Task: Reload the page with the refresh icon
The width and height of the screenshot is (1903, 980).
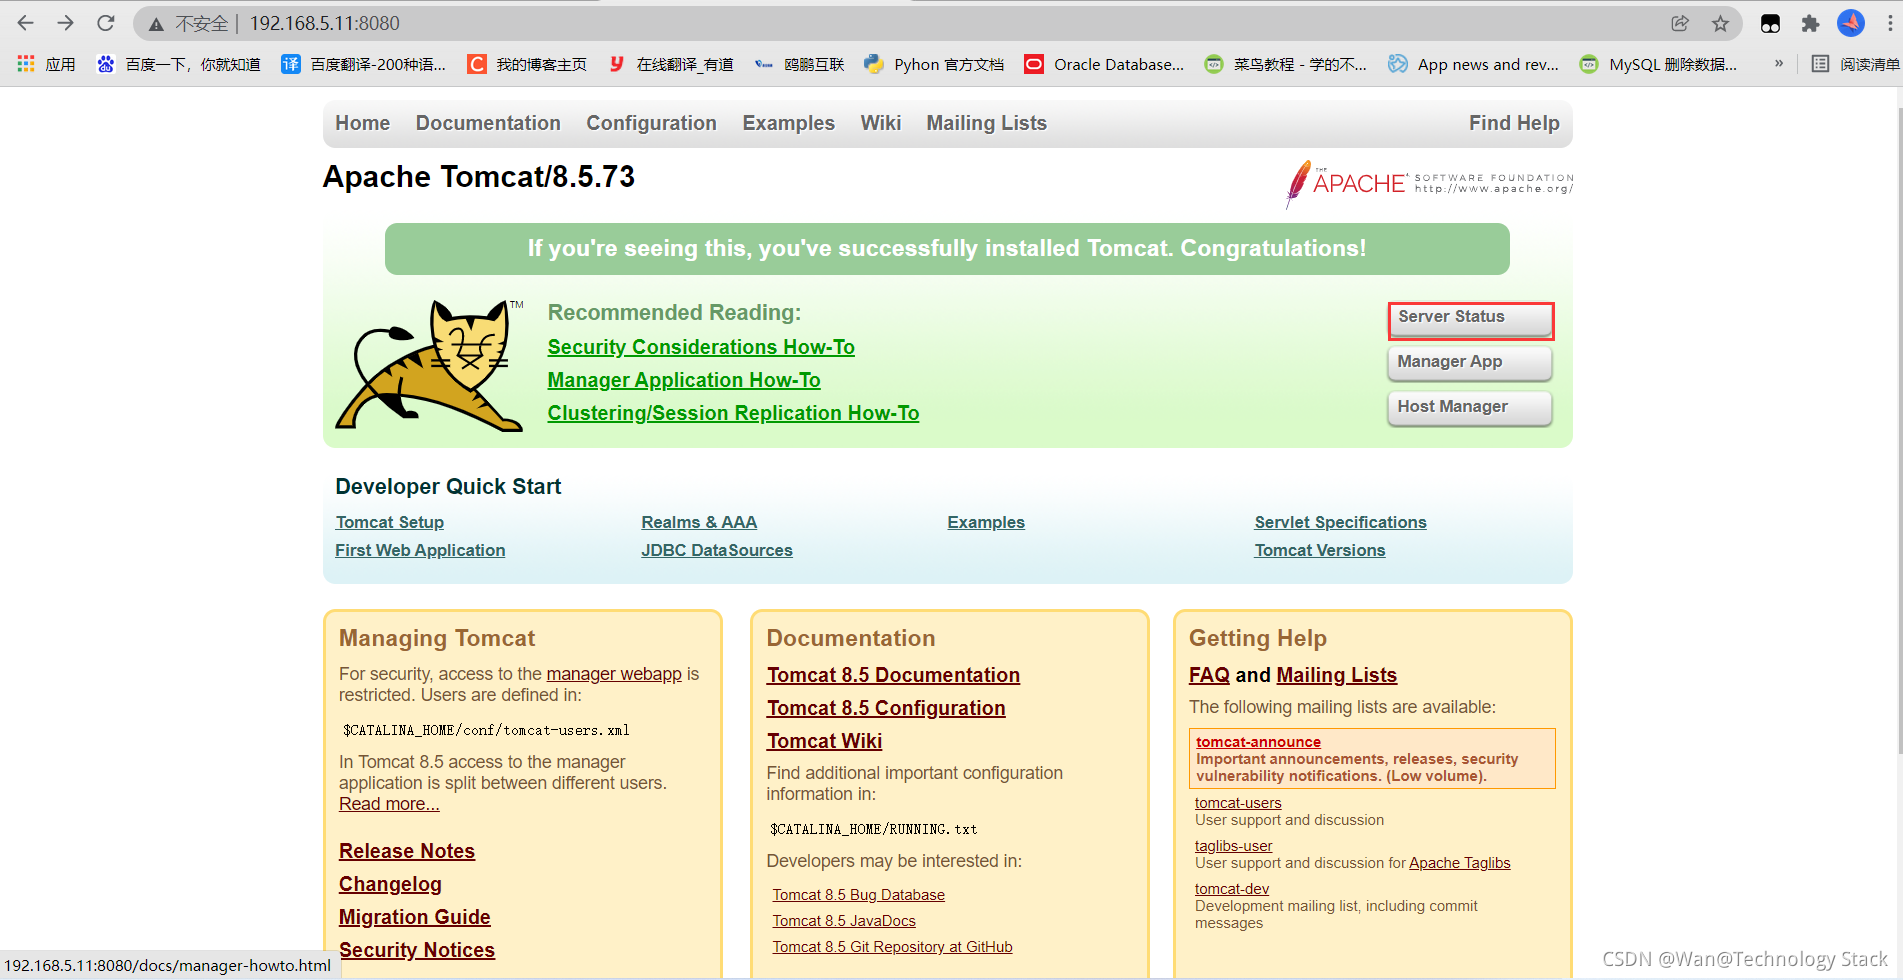Action: [x=106, y=23]
